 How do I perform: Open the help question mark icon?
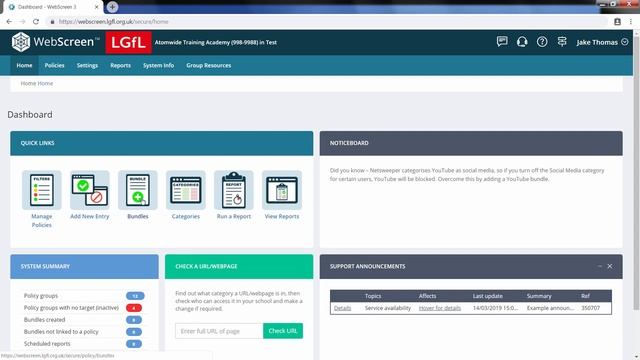pos(542,42)
